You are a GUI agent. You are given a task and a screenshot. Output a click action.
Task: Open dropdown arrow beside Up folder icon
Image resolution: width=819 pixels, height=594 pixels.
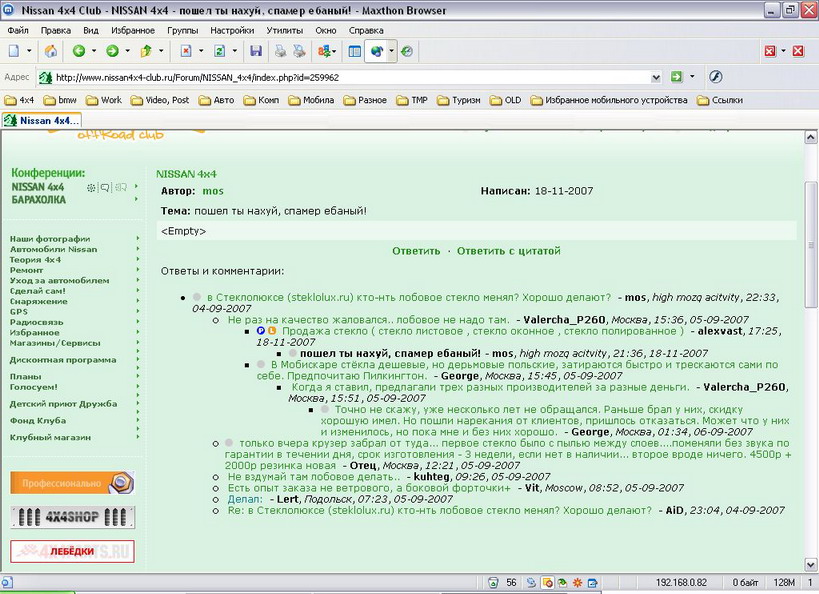[x=161, y=51]
